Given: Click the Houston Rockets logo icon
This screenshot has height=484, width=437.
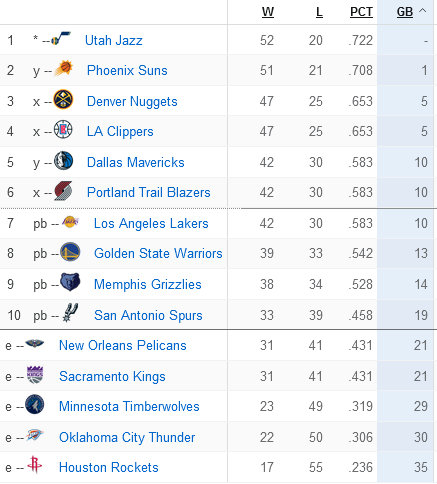Looking at the screenshot, I should 35,465.
